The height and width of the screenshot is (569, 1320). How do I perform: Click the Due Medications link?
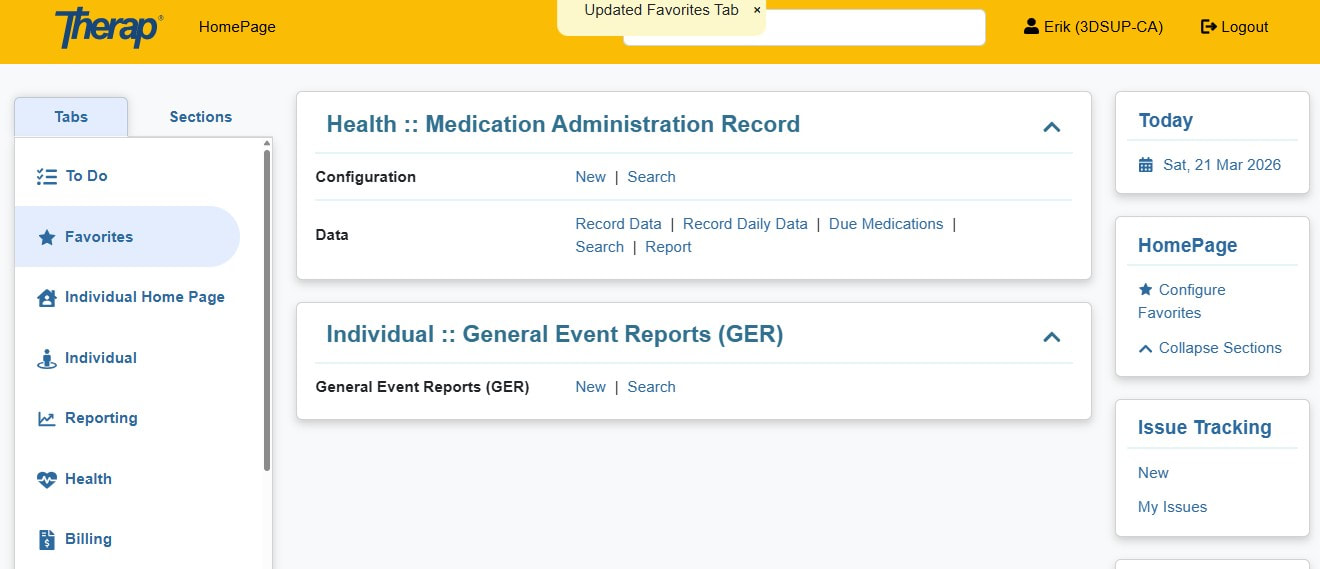coord(886,224)
